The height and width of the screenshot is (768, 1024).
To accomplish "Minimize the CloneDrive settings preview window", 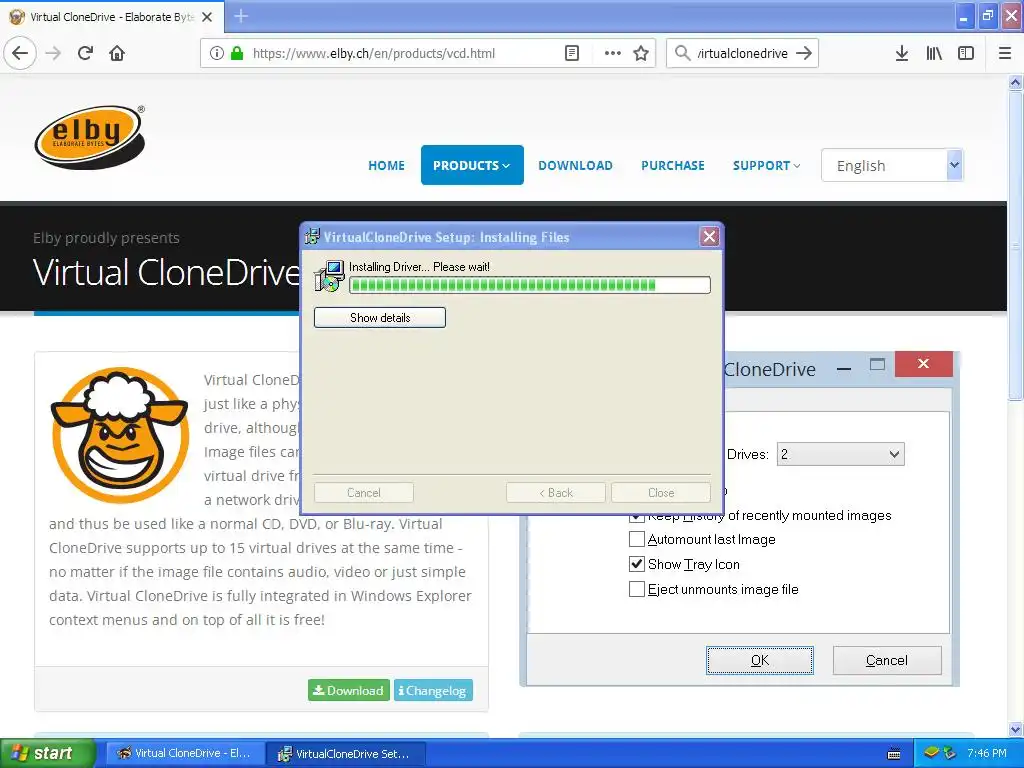I will [x=844, y=369].
